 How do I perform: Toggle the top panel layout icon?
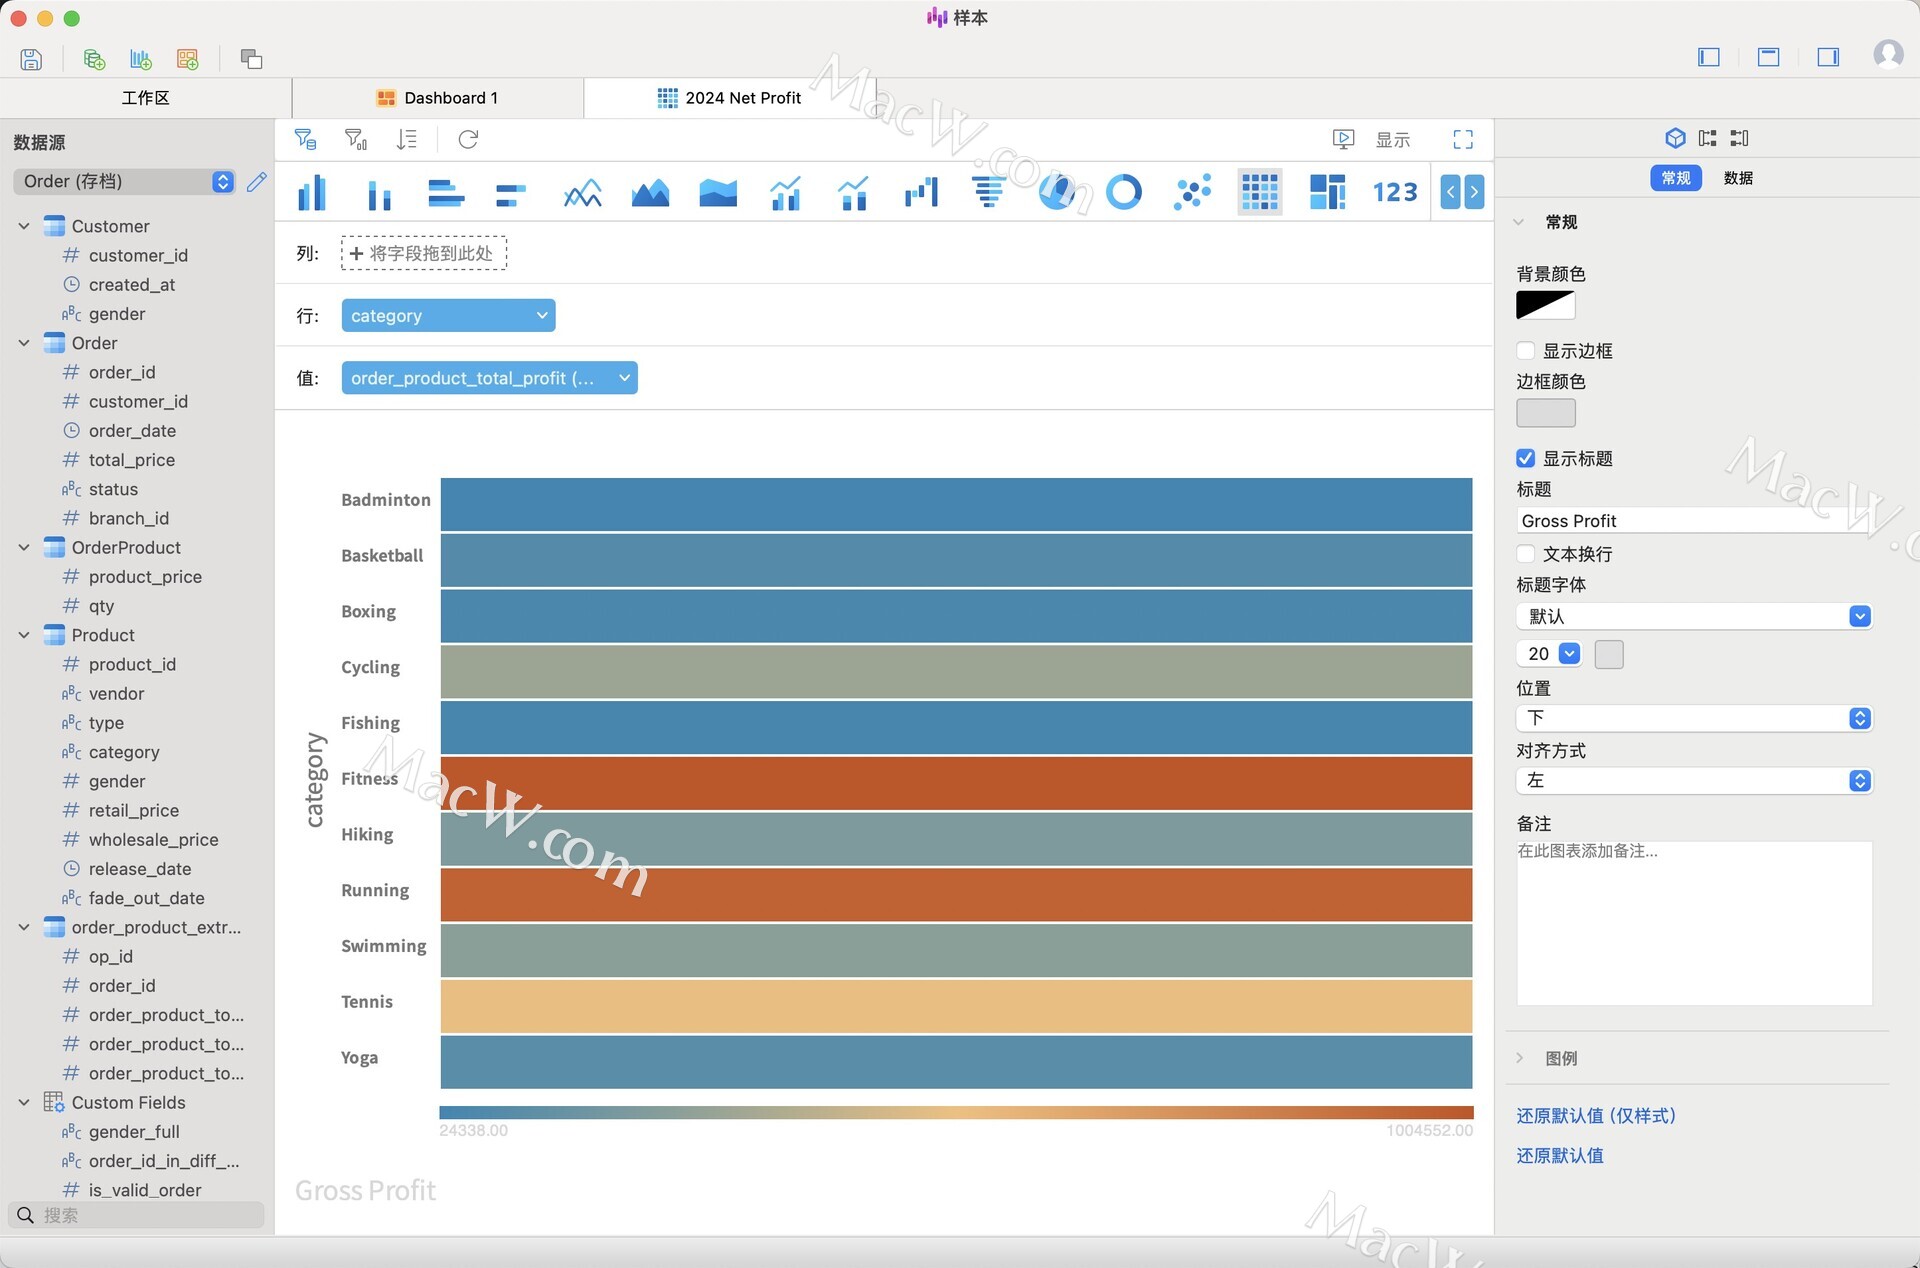1768,57
